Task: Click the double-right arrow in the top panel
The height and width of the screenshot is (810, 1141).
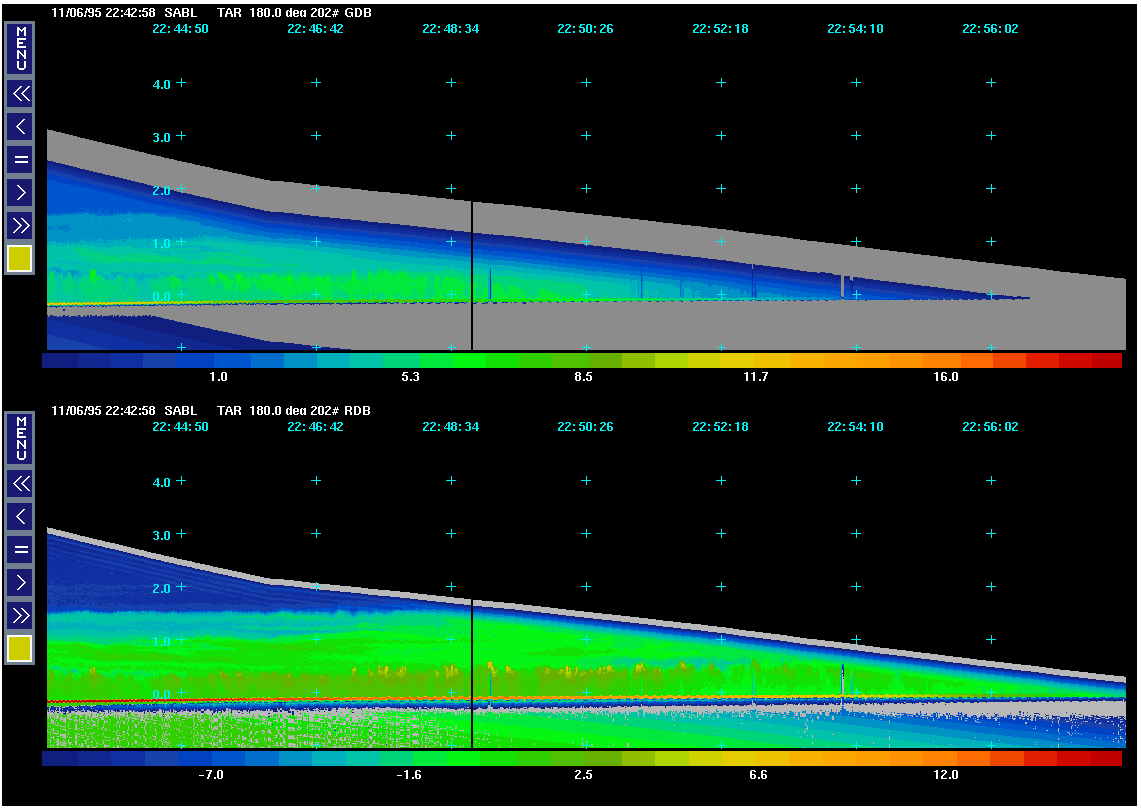Action: 20,224
